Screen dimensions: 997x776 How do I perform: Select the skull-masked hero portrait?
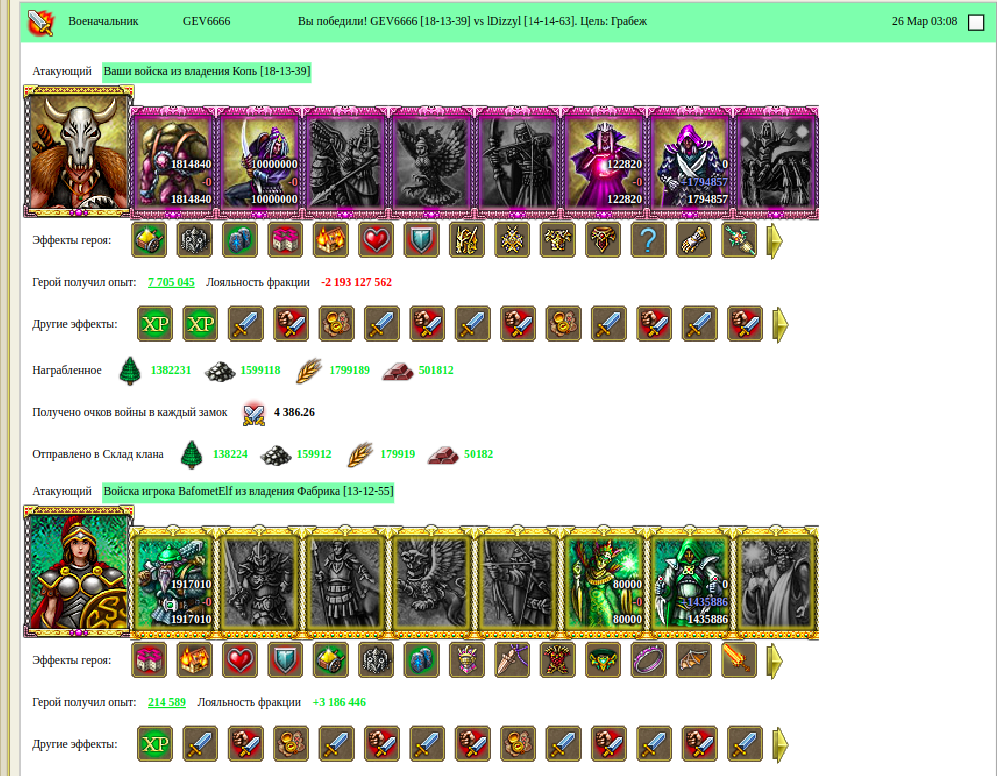tap(78, 151)
